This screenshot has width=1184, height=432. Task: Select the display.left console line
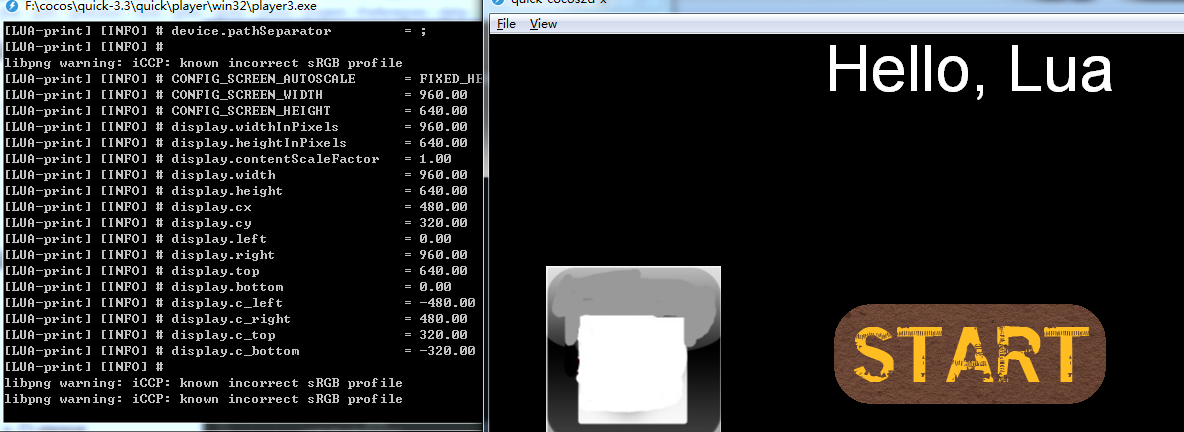click(x=228, y=239)
